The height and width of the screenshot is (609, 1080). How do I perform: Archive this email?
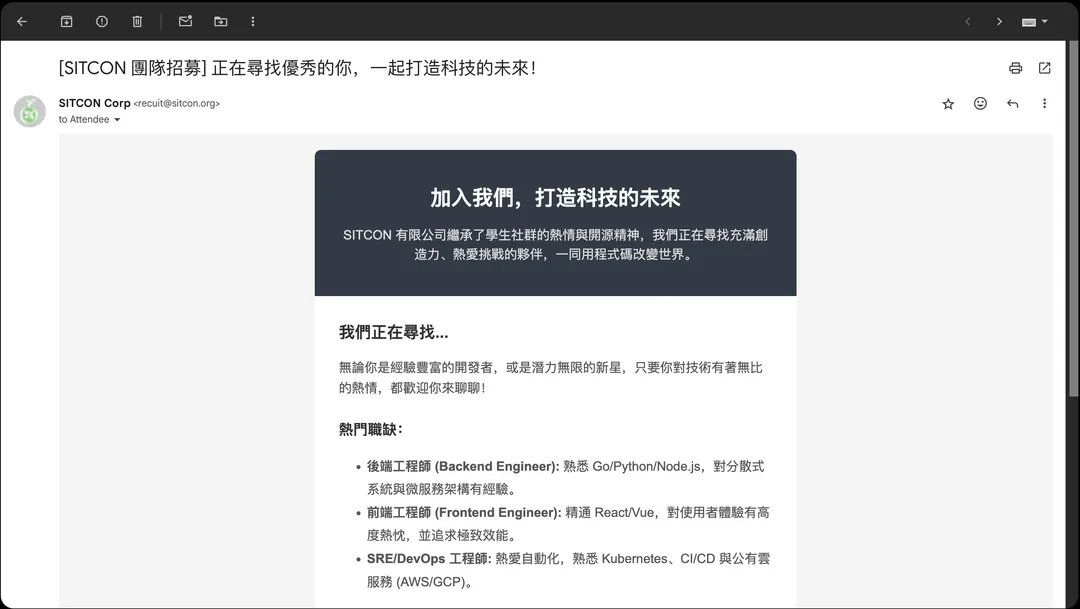point(66,21)
